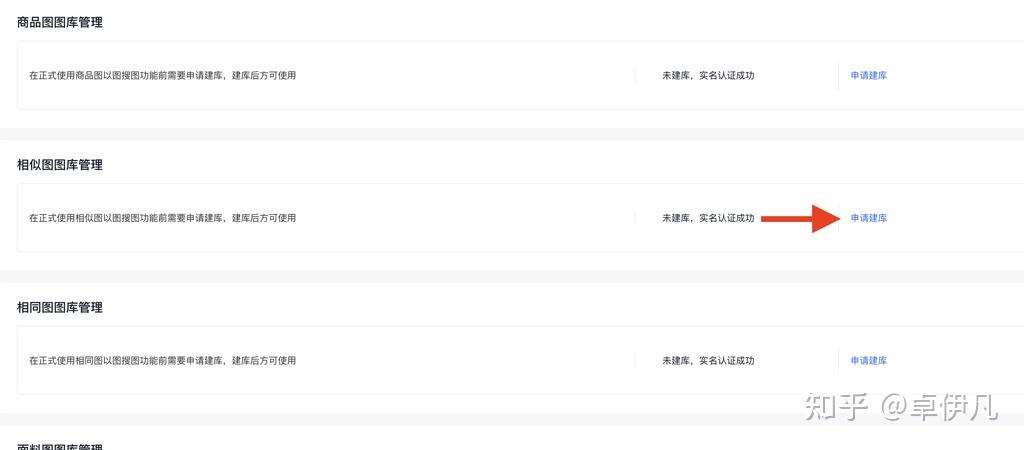
Task: Select the 相似图图库管理 section heading
Action: click(60, 165)
